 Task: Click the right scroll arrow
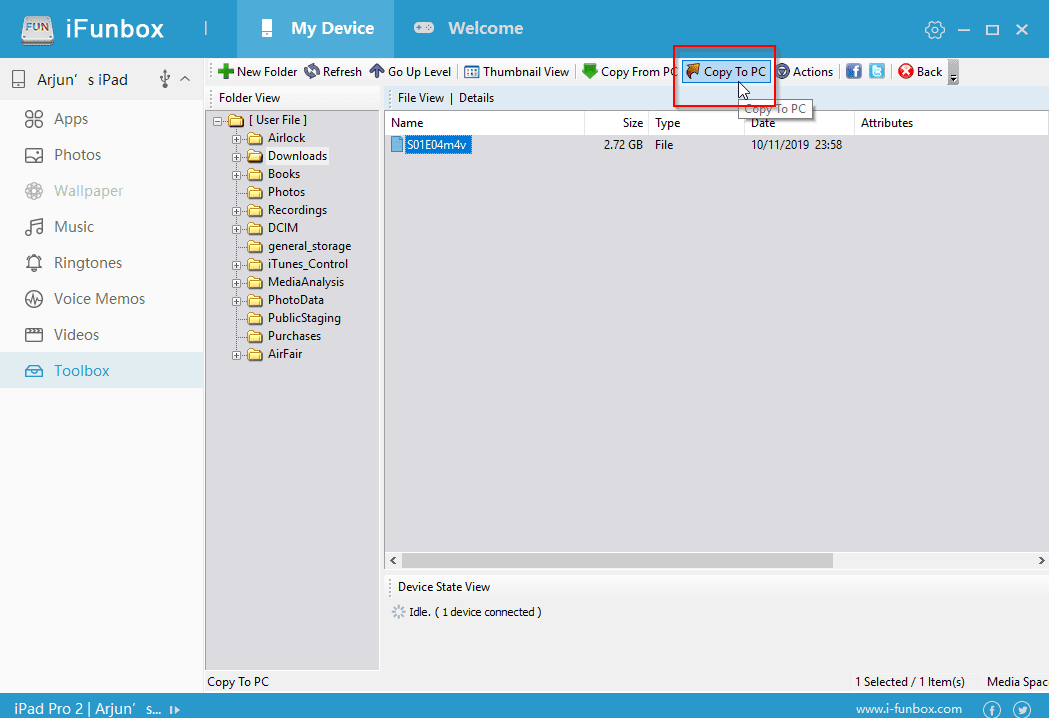[1041, 561]
